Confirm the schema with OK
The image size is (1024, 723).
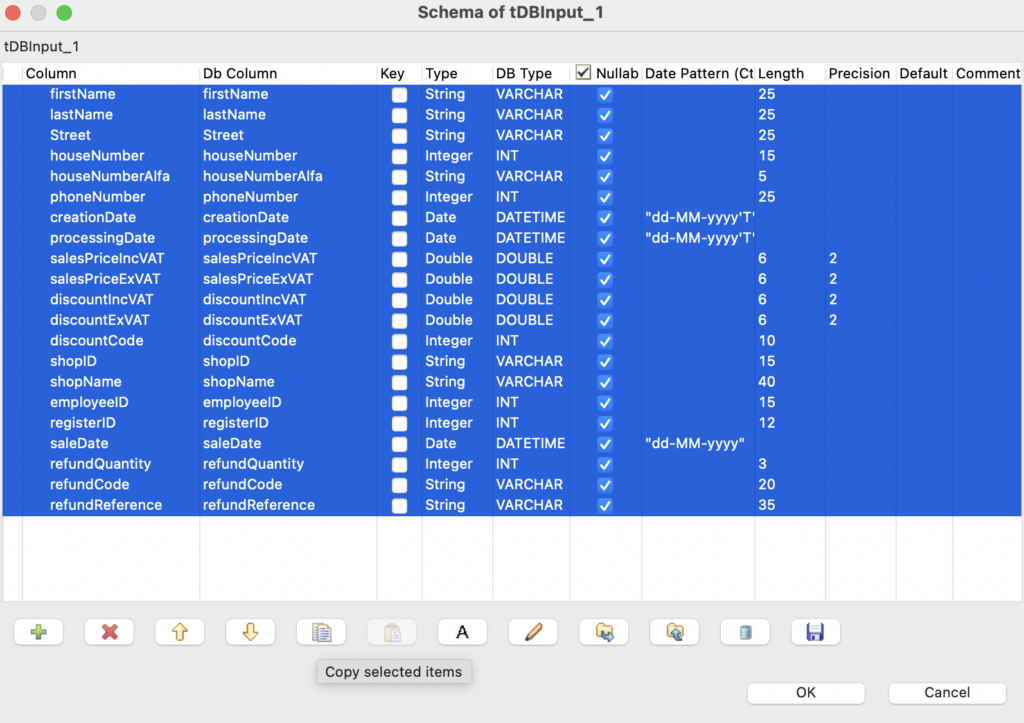coord(806,692)
